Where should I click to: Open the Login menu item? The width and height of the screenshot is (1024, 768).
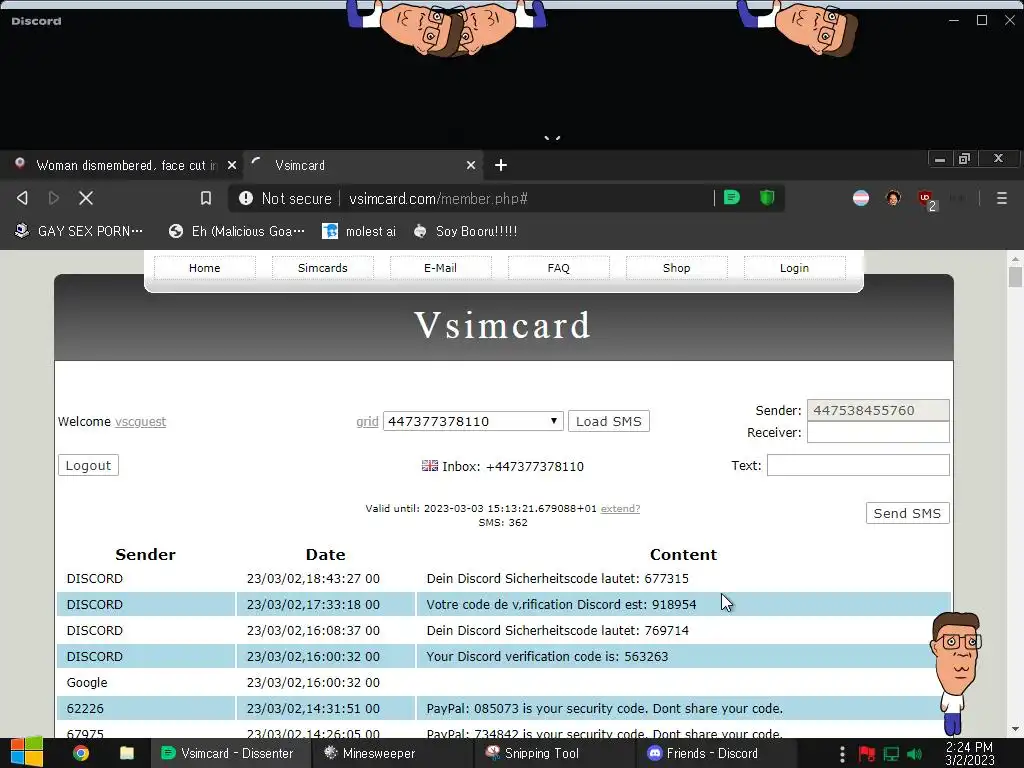click(x=794, y=268)
